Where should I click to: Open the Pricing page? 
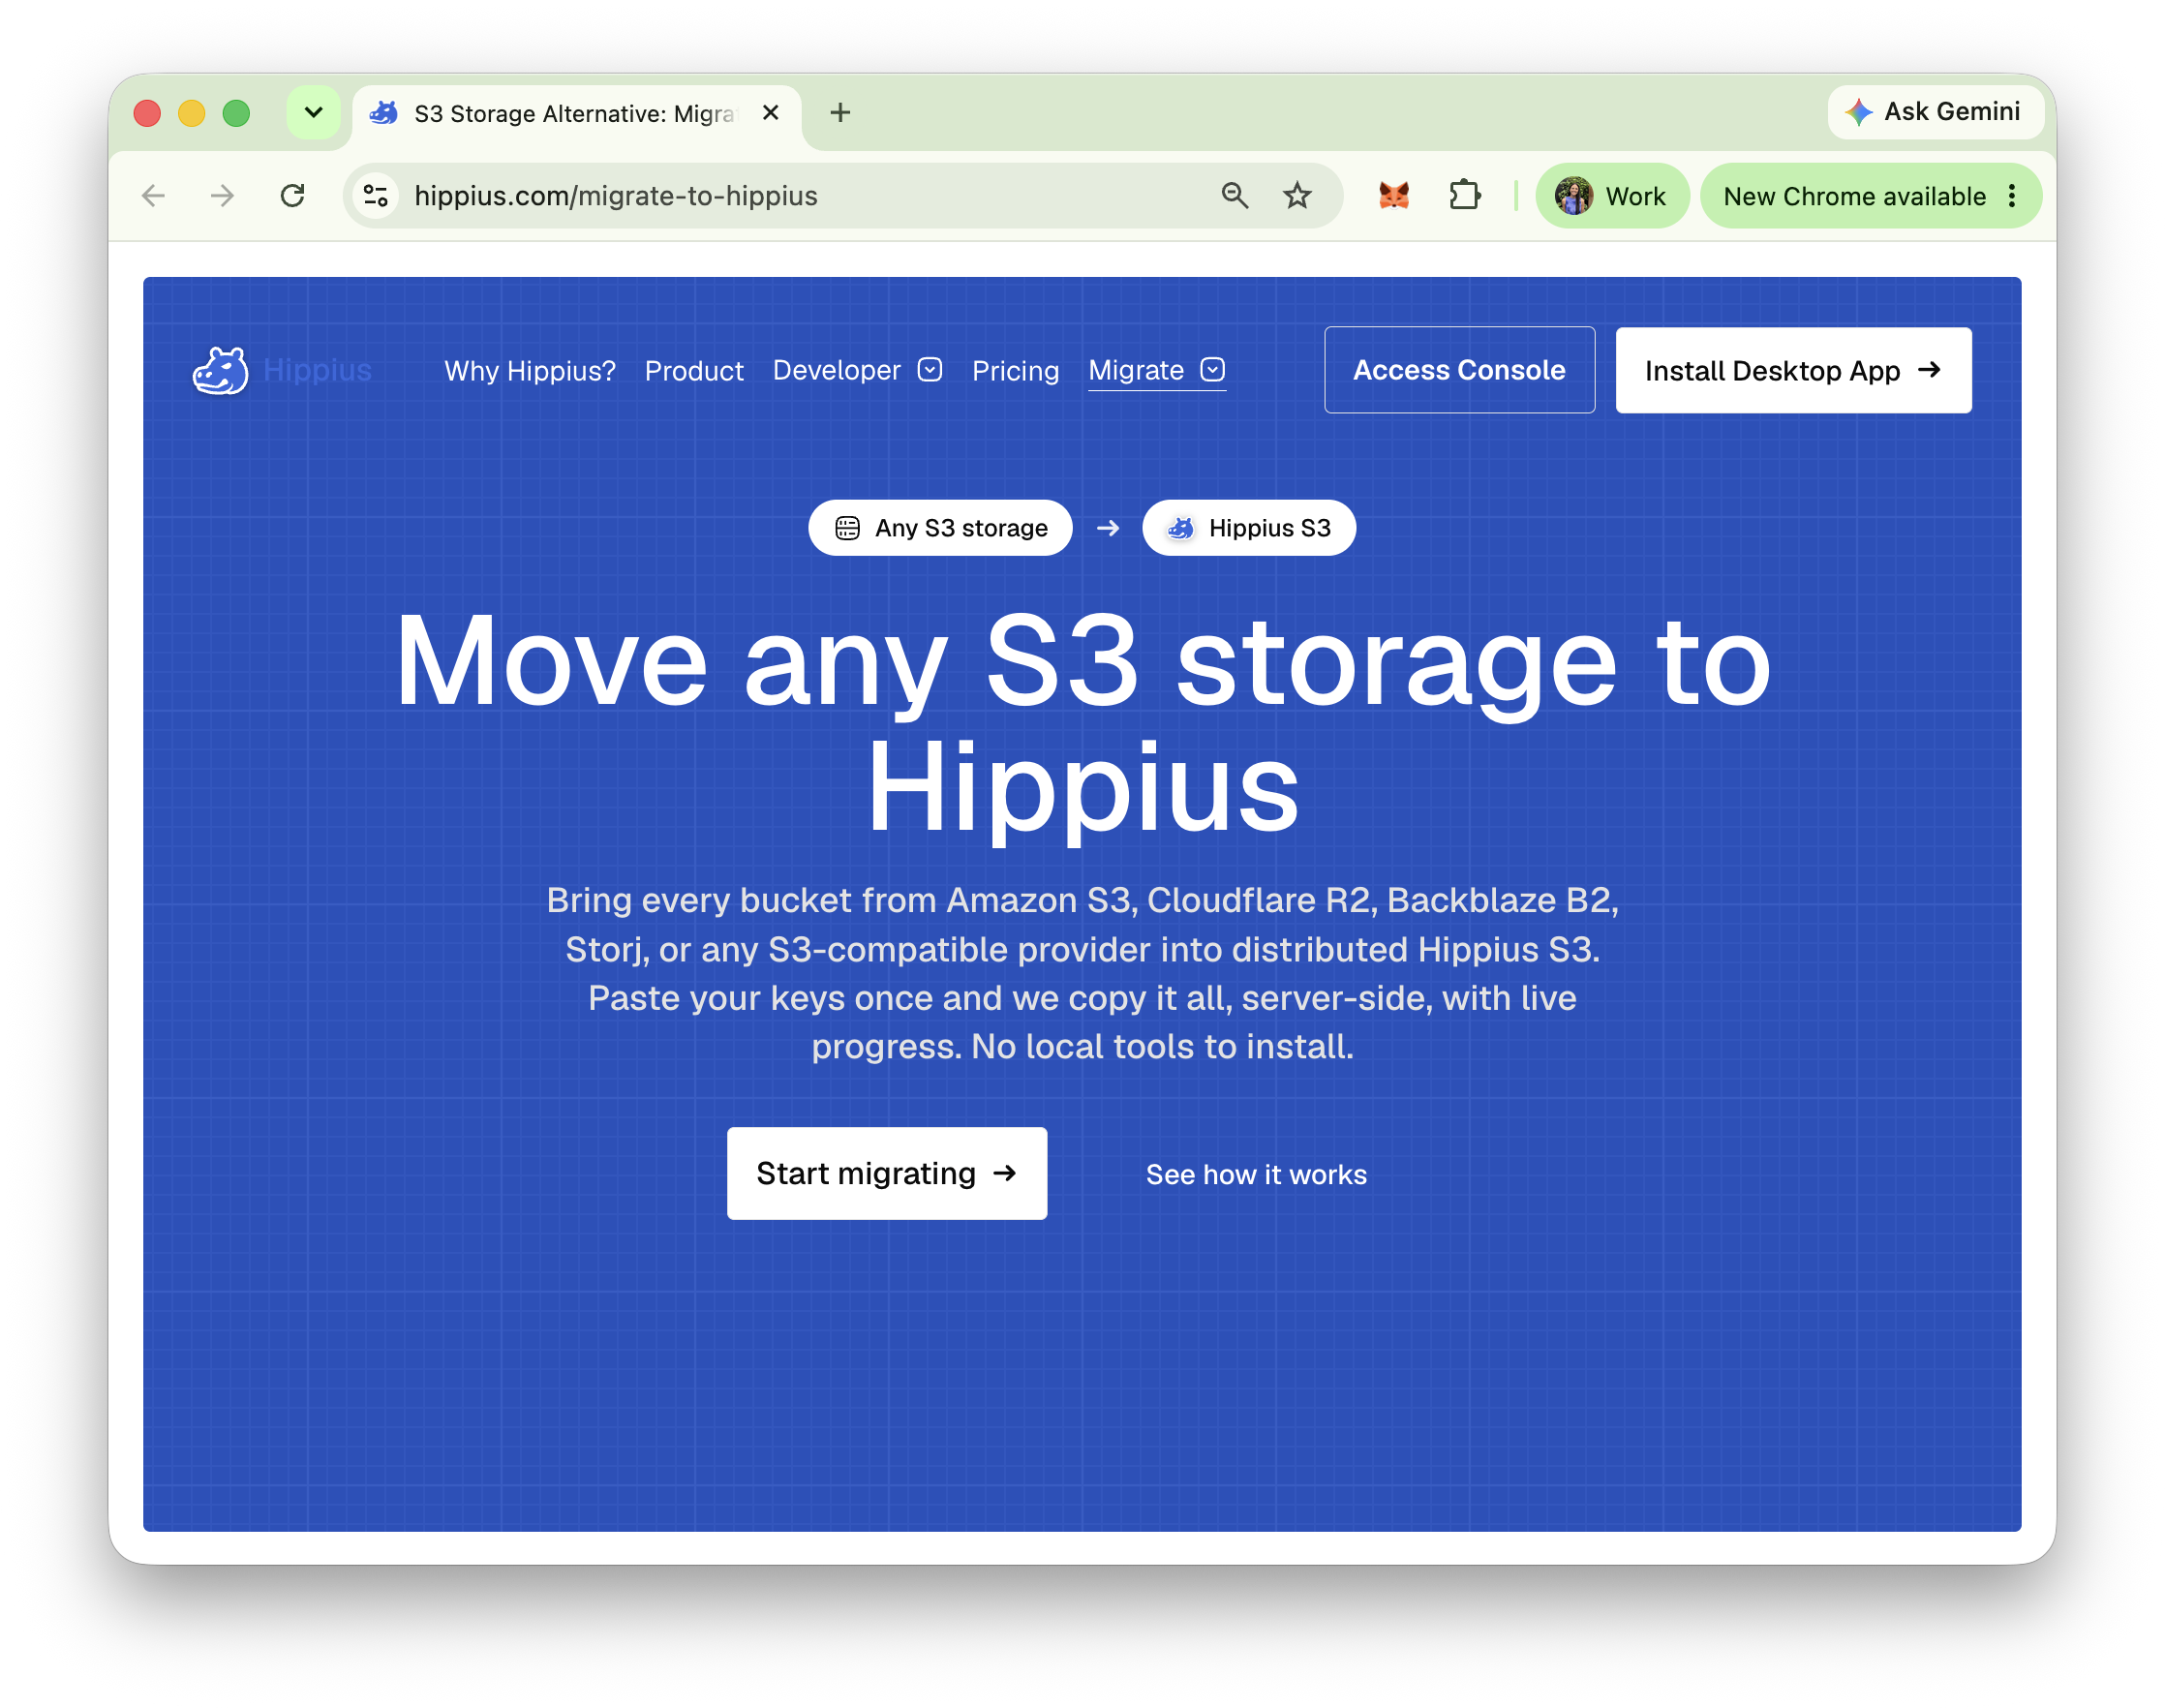[x=1015, y=371]
